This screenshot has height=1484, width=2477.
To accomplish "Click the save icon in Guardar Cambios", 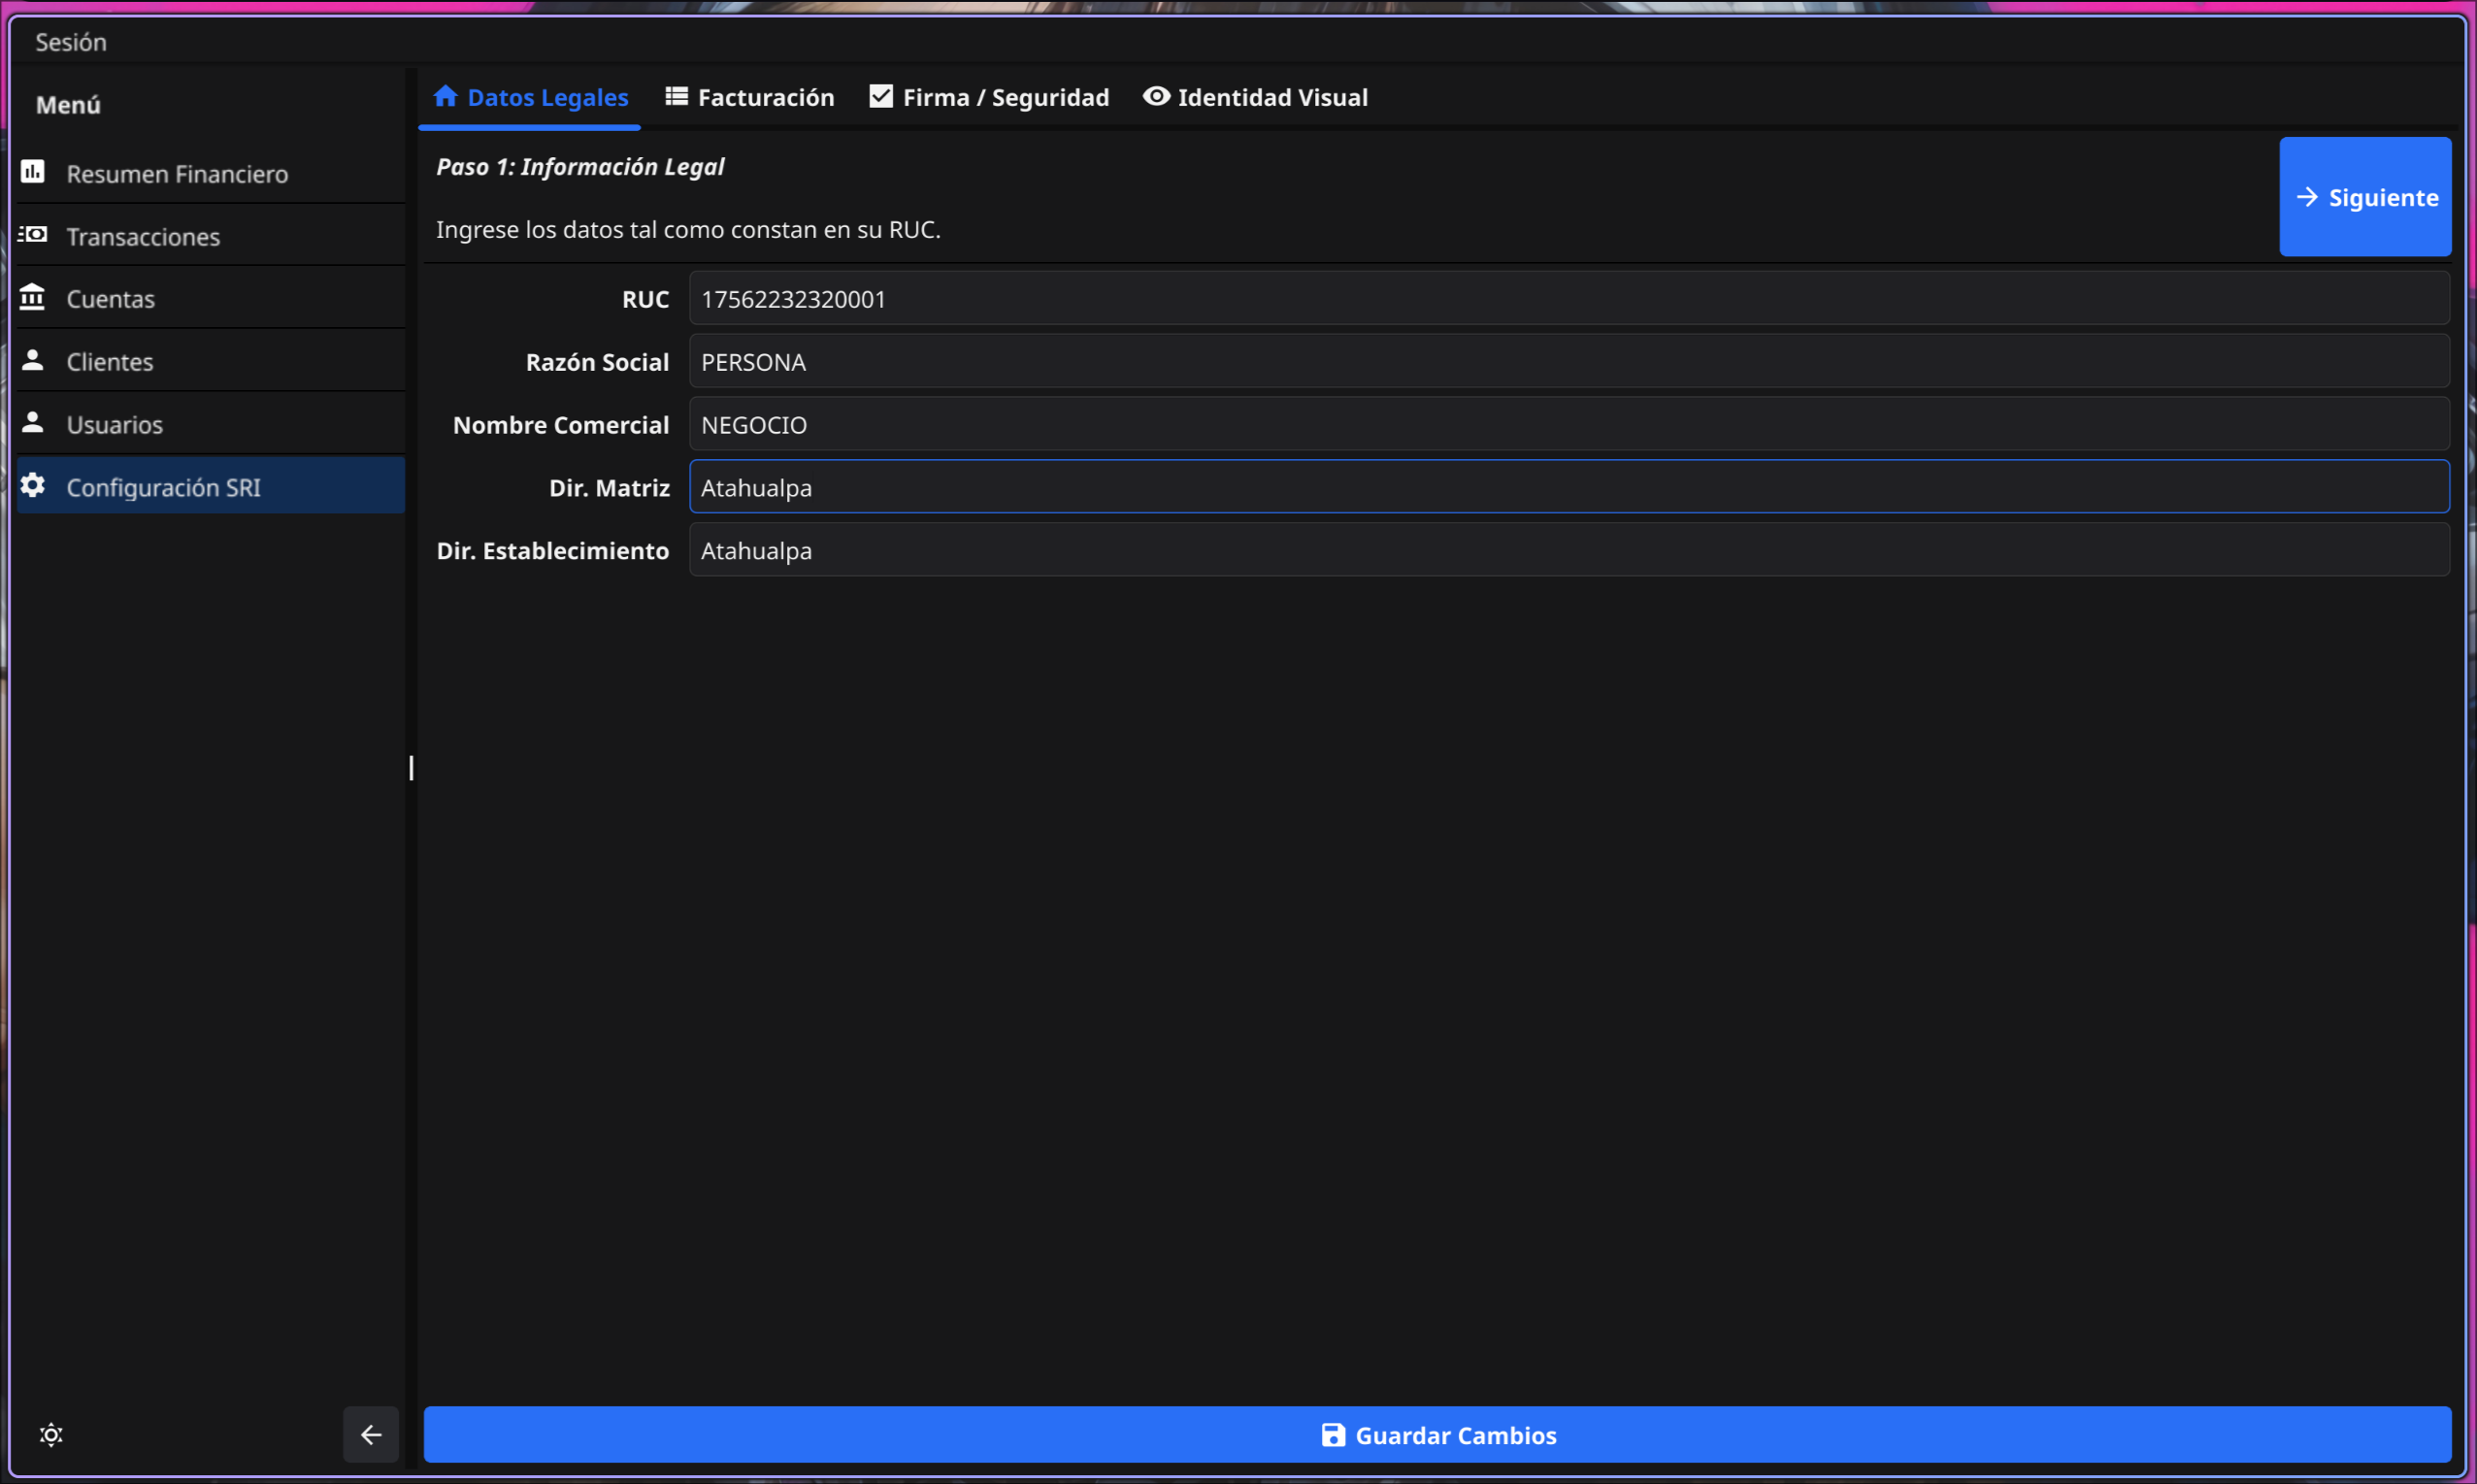I will 1332,1434.
